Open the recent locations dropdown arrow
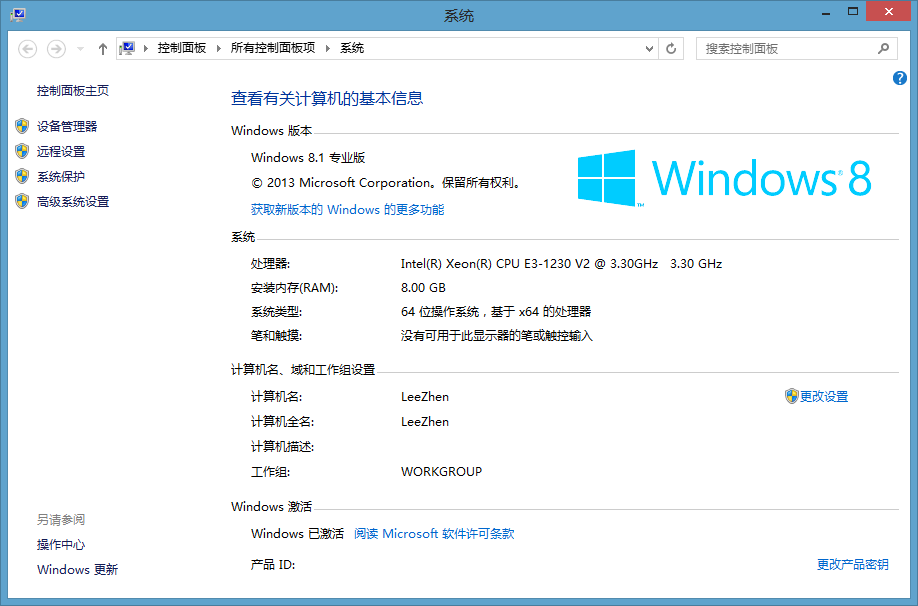 pos(80,49)
